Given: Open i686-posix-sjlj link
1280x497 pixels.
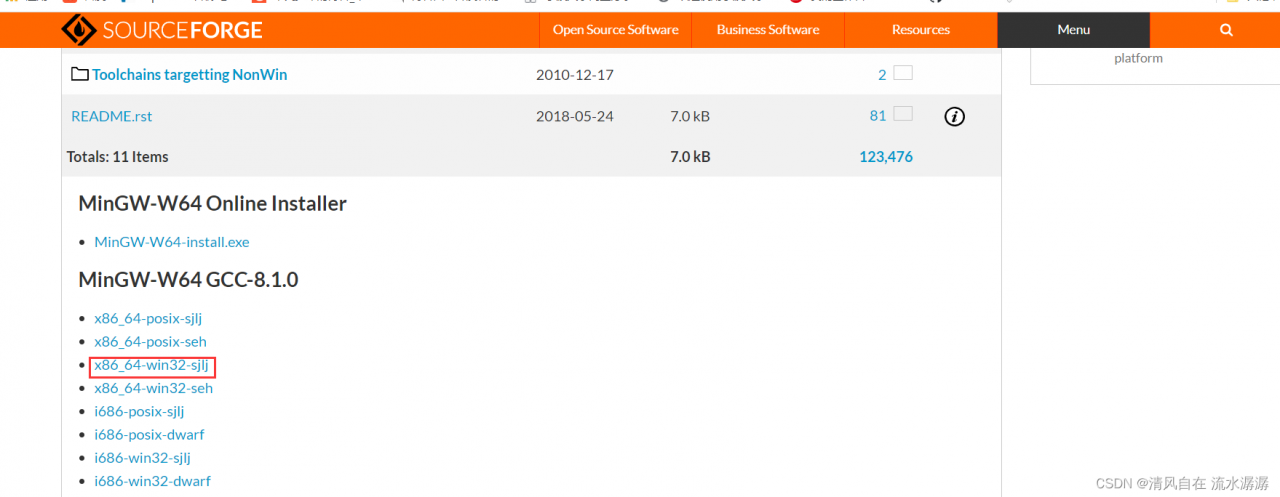Looking at the screenshot, I should pos(139,411).
